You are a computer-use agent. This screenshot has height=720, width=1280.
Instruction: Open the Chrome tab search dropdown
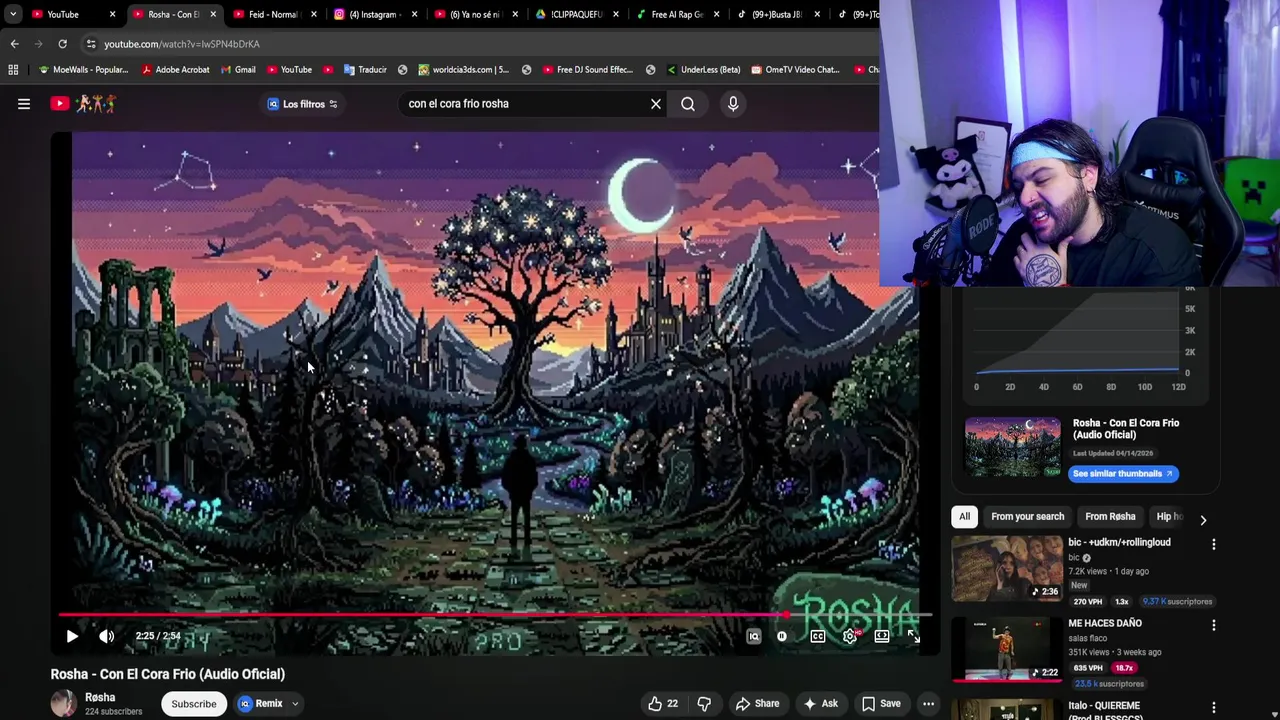point(13,14)
